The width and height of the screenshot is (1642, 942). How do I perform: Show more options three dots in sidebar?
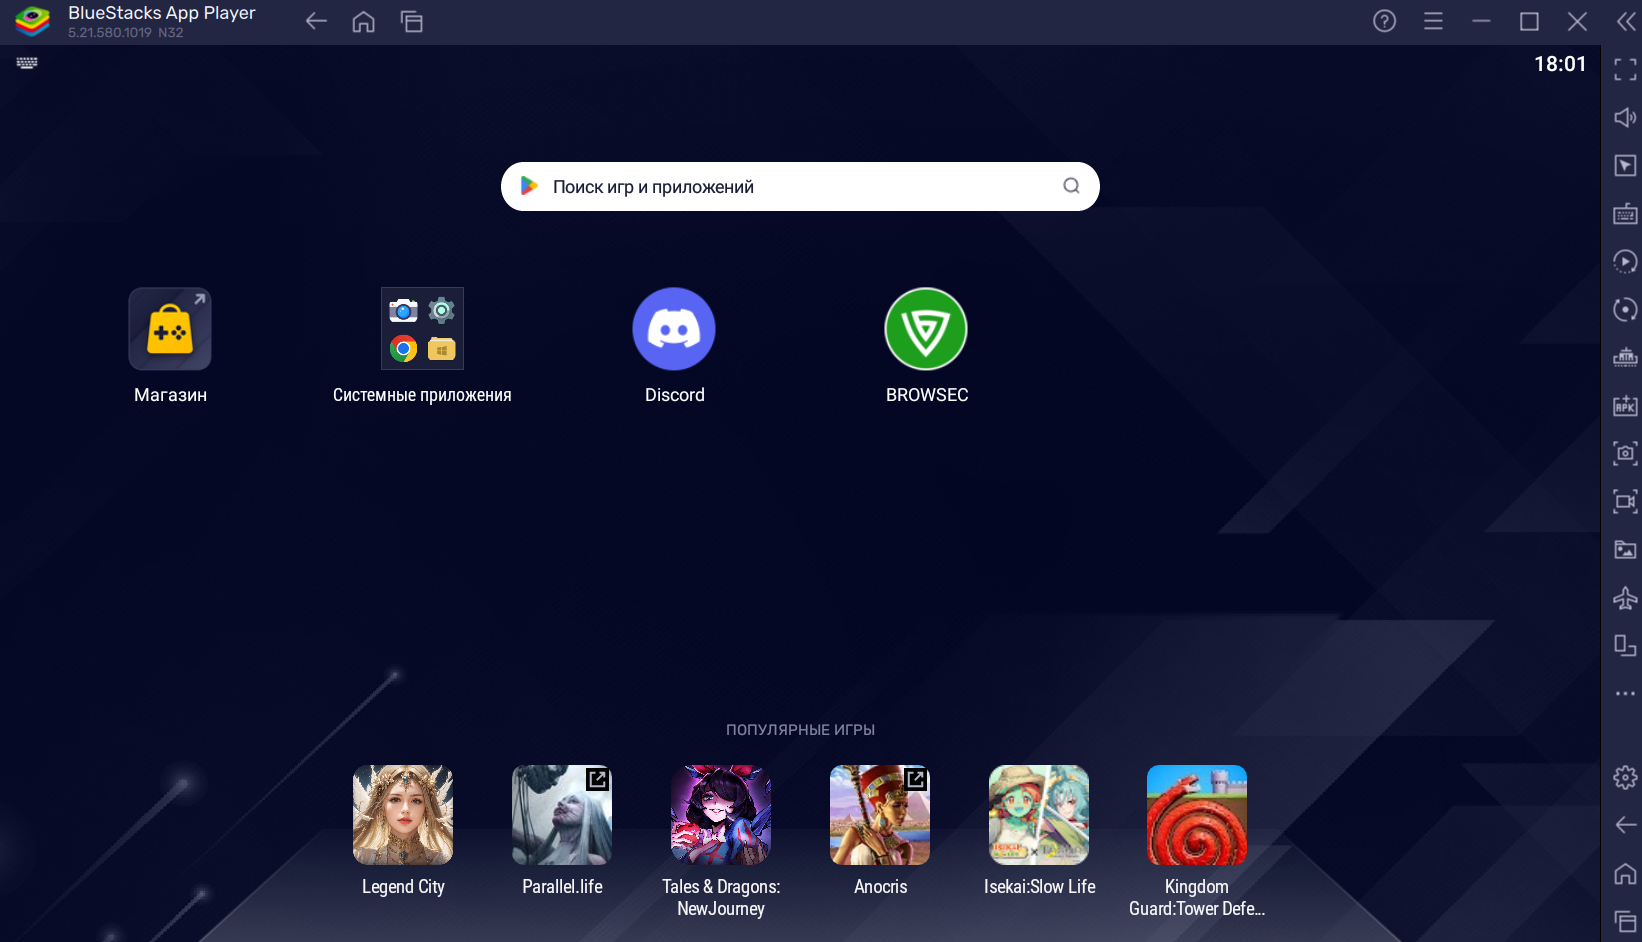[1626, 693]
